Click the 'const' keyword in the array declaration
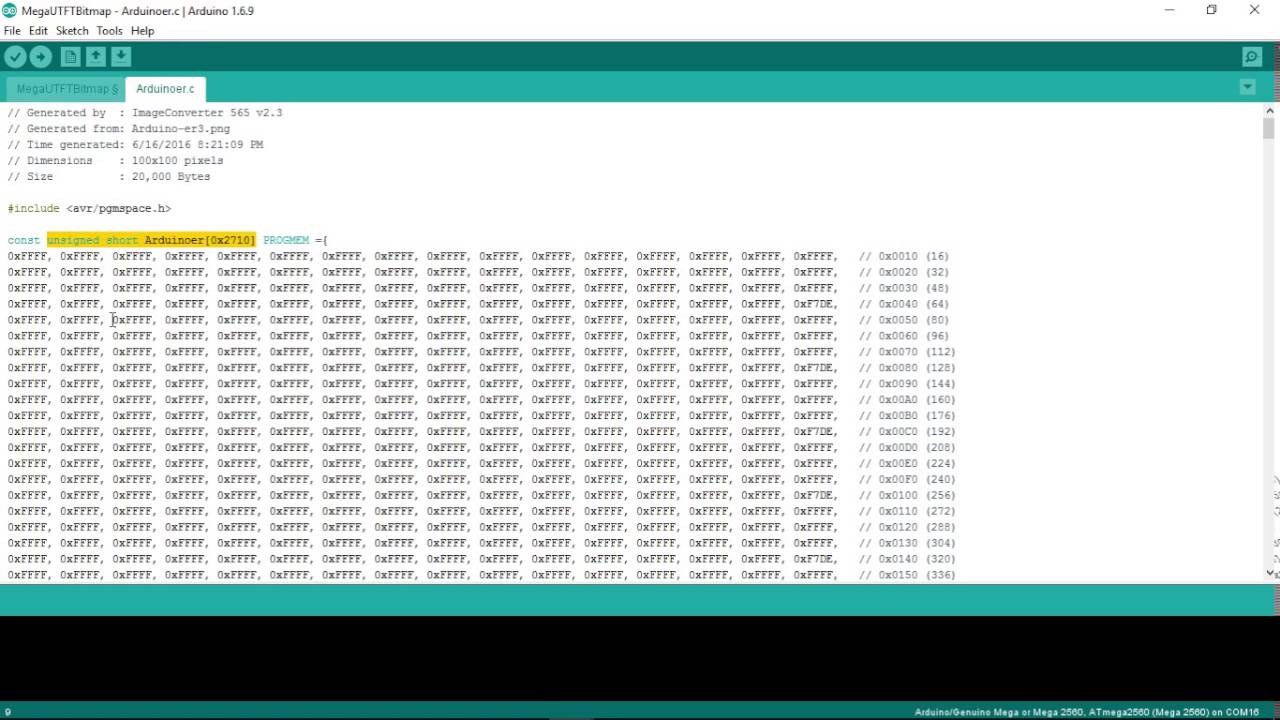 coord(24,240)
